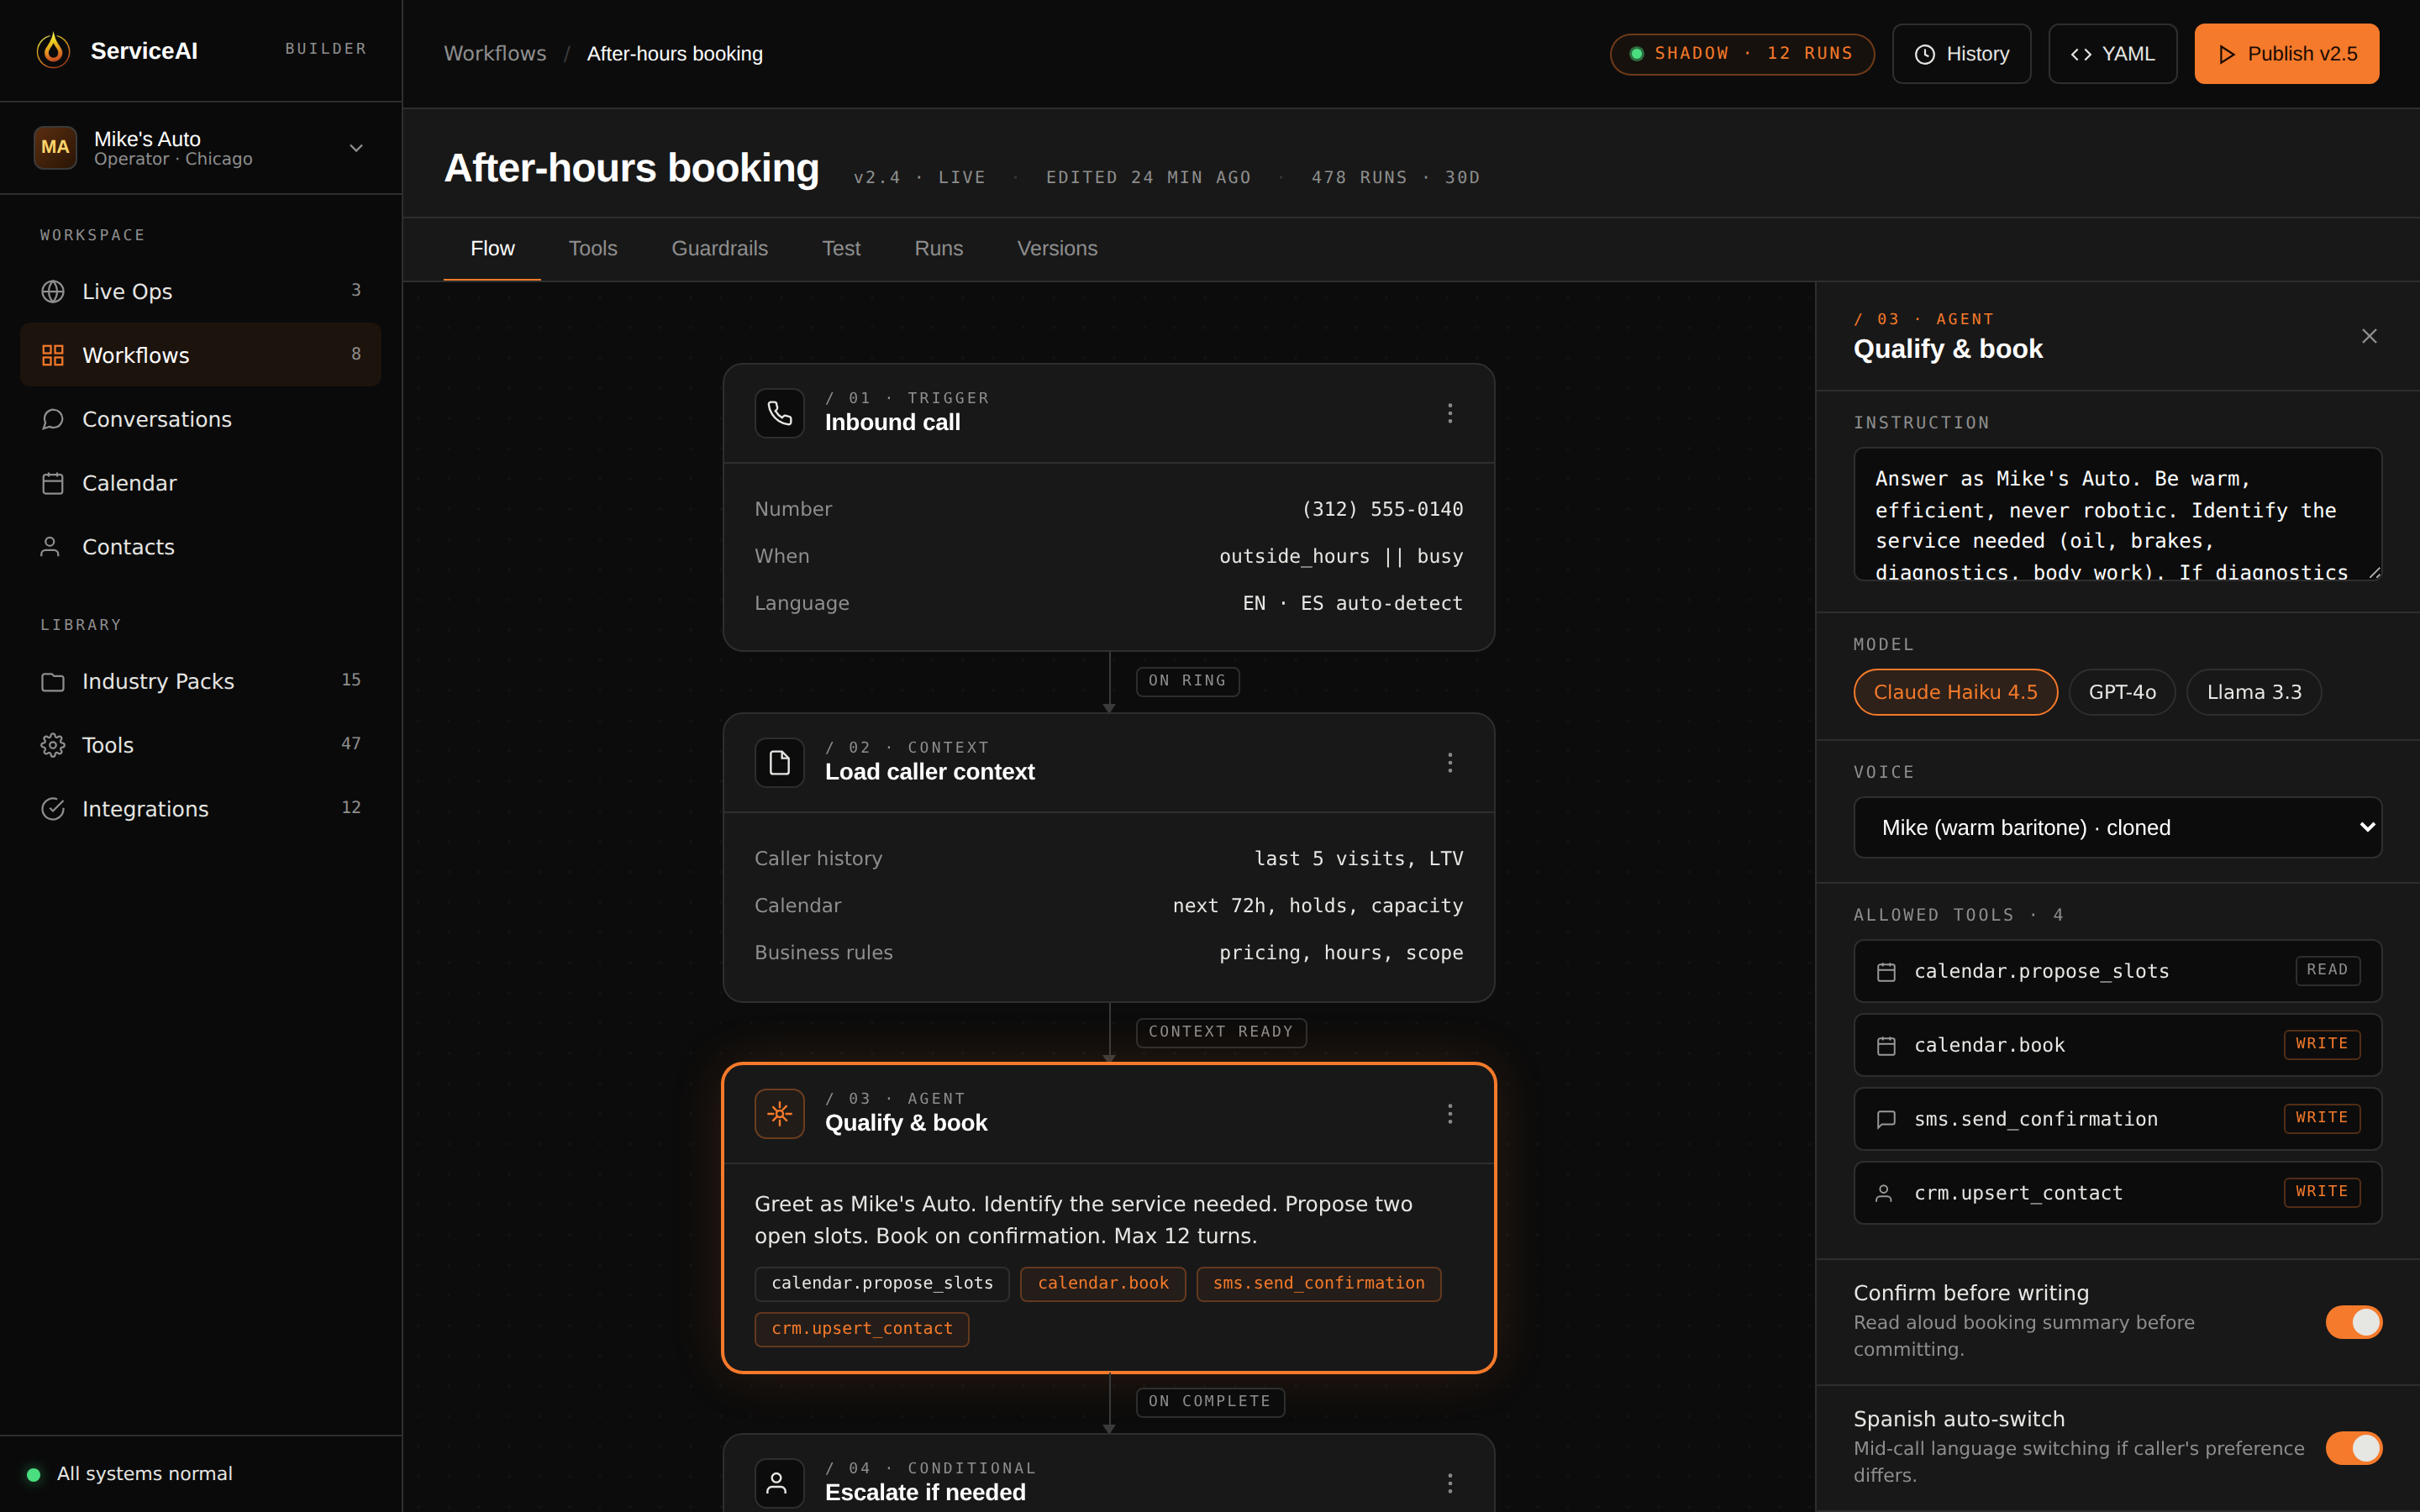Viewport: 2420px width, 1512px height.
Task: Click Publish v2.5 button
Action: (2286, 54)
